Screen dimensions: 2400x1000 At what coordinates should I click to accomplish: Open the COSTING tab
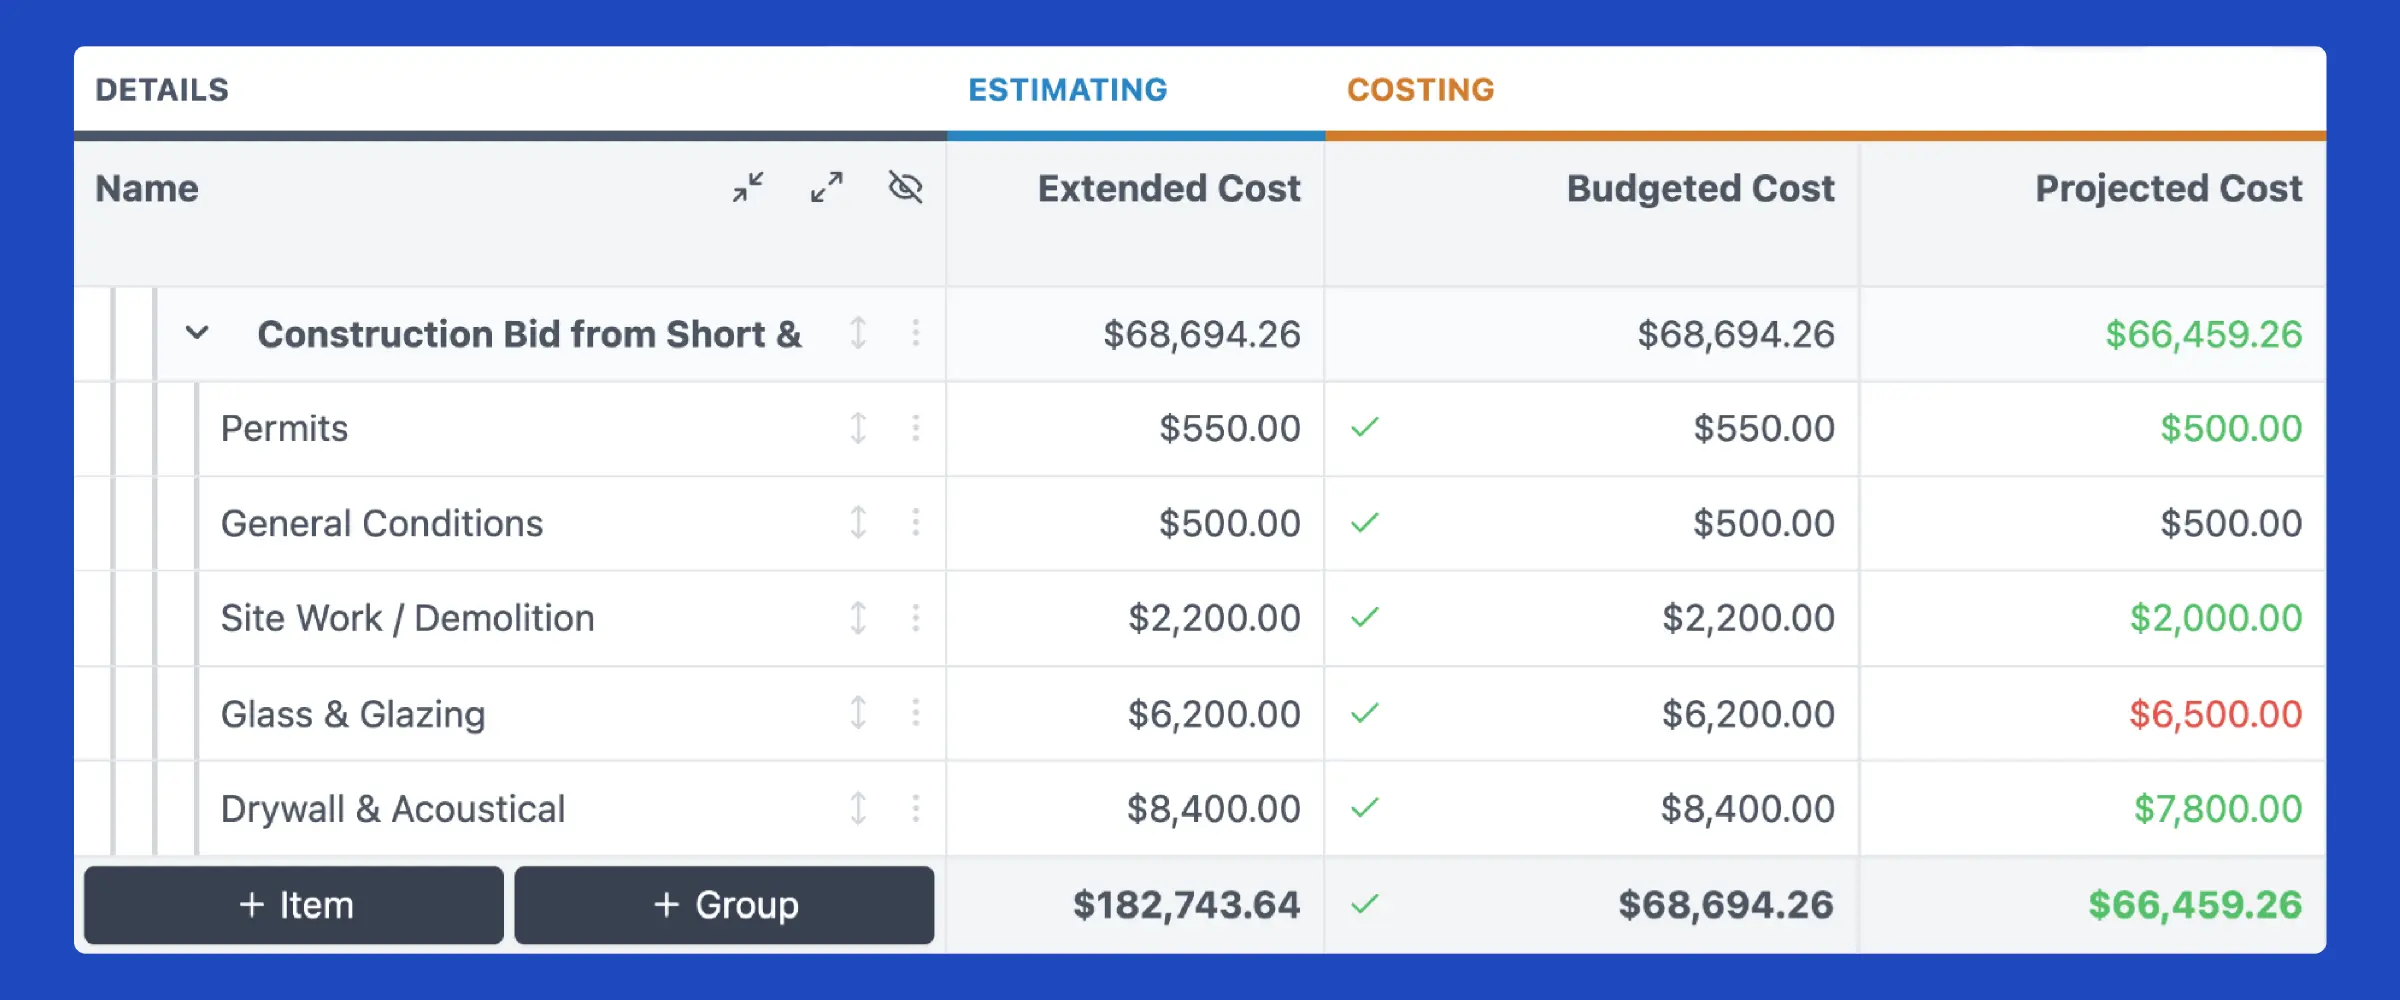pyautogui.click(x=1421, y=89)
